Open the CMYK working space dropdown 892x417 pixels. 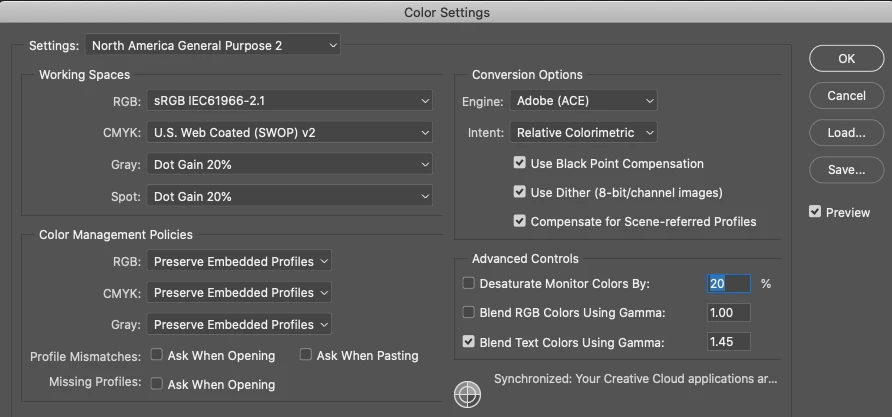pyautogui.click(x=290, y=132)
